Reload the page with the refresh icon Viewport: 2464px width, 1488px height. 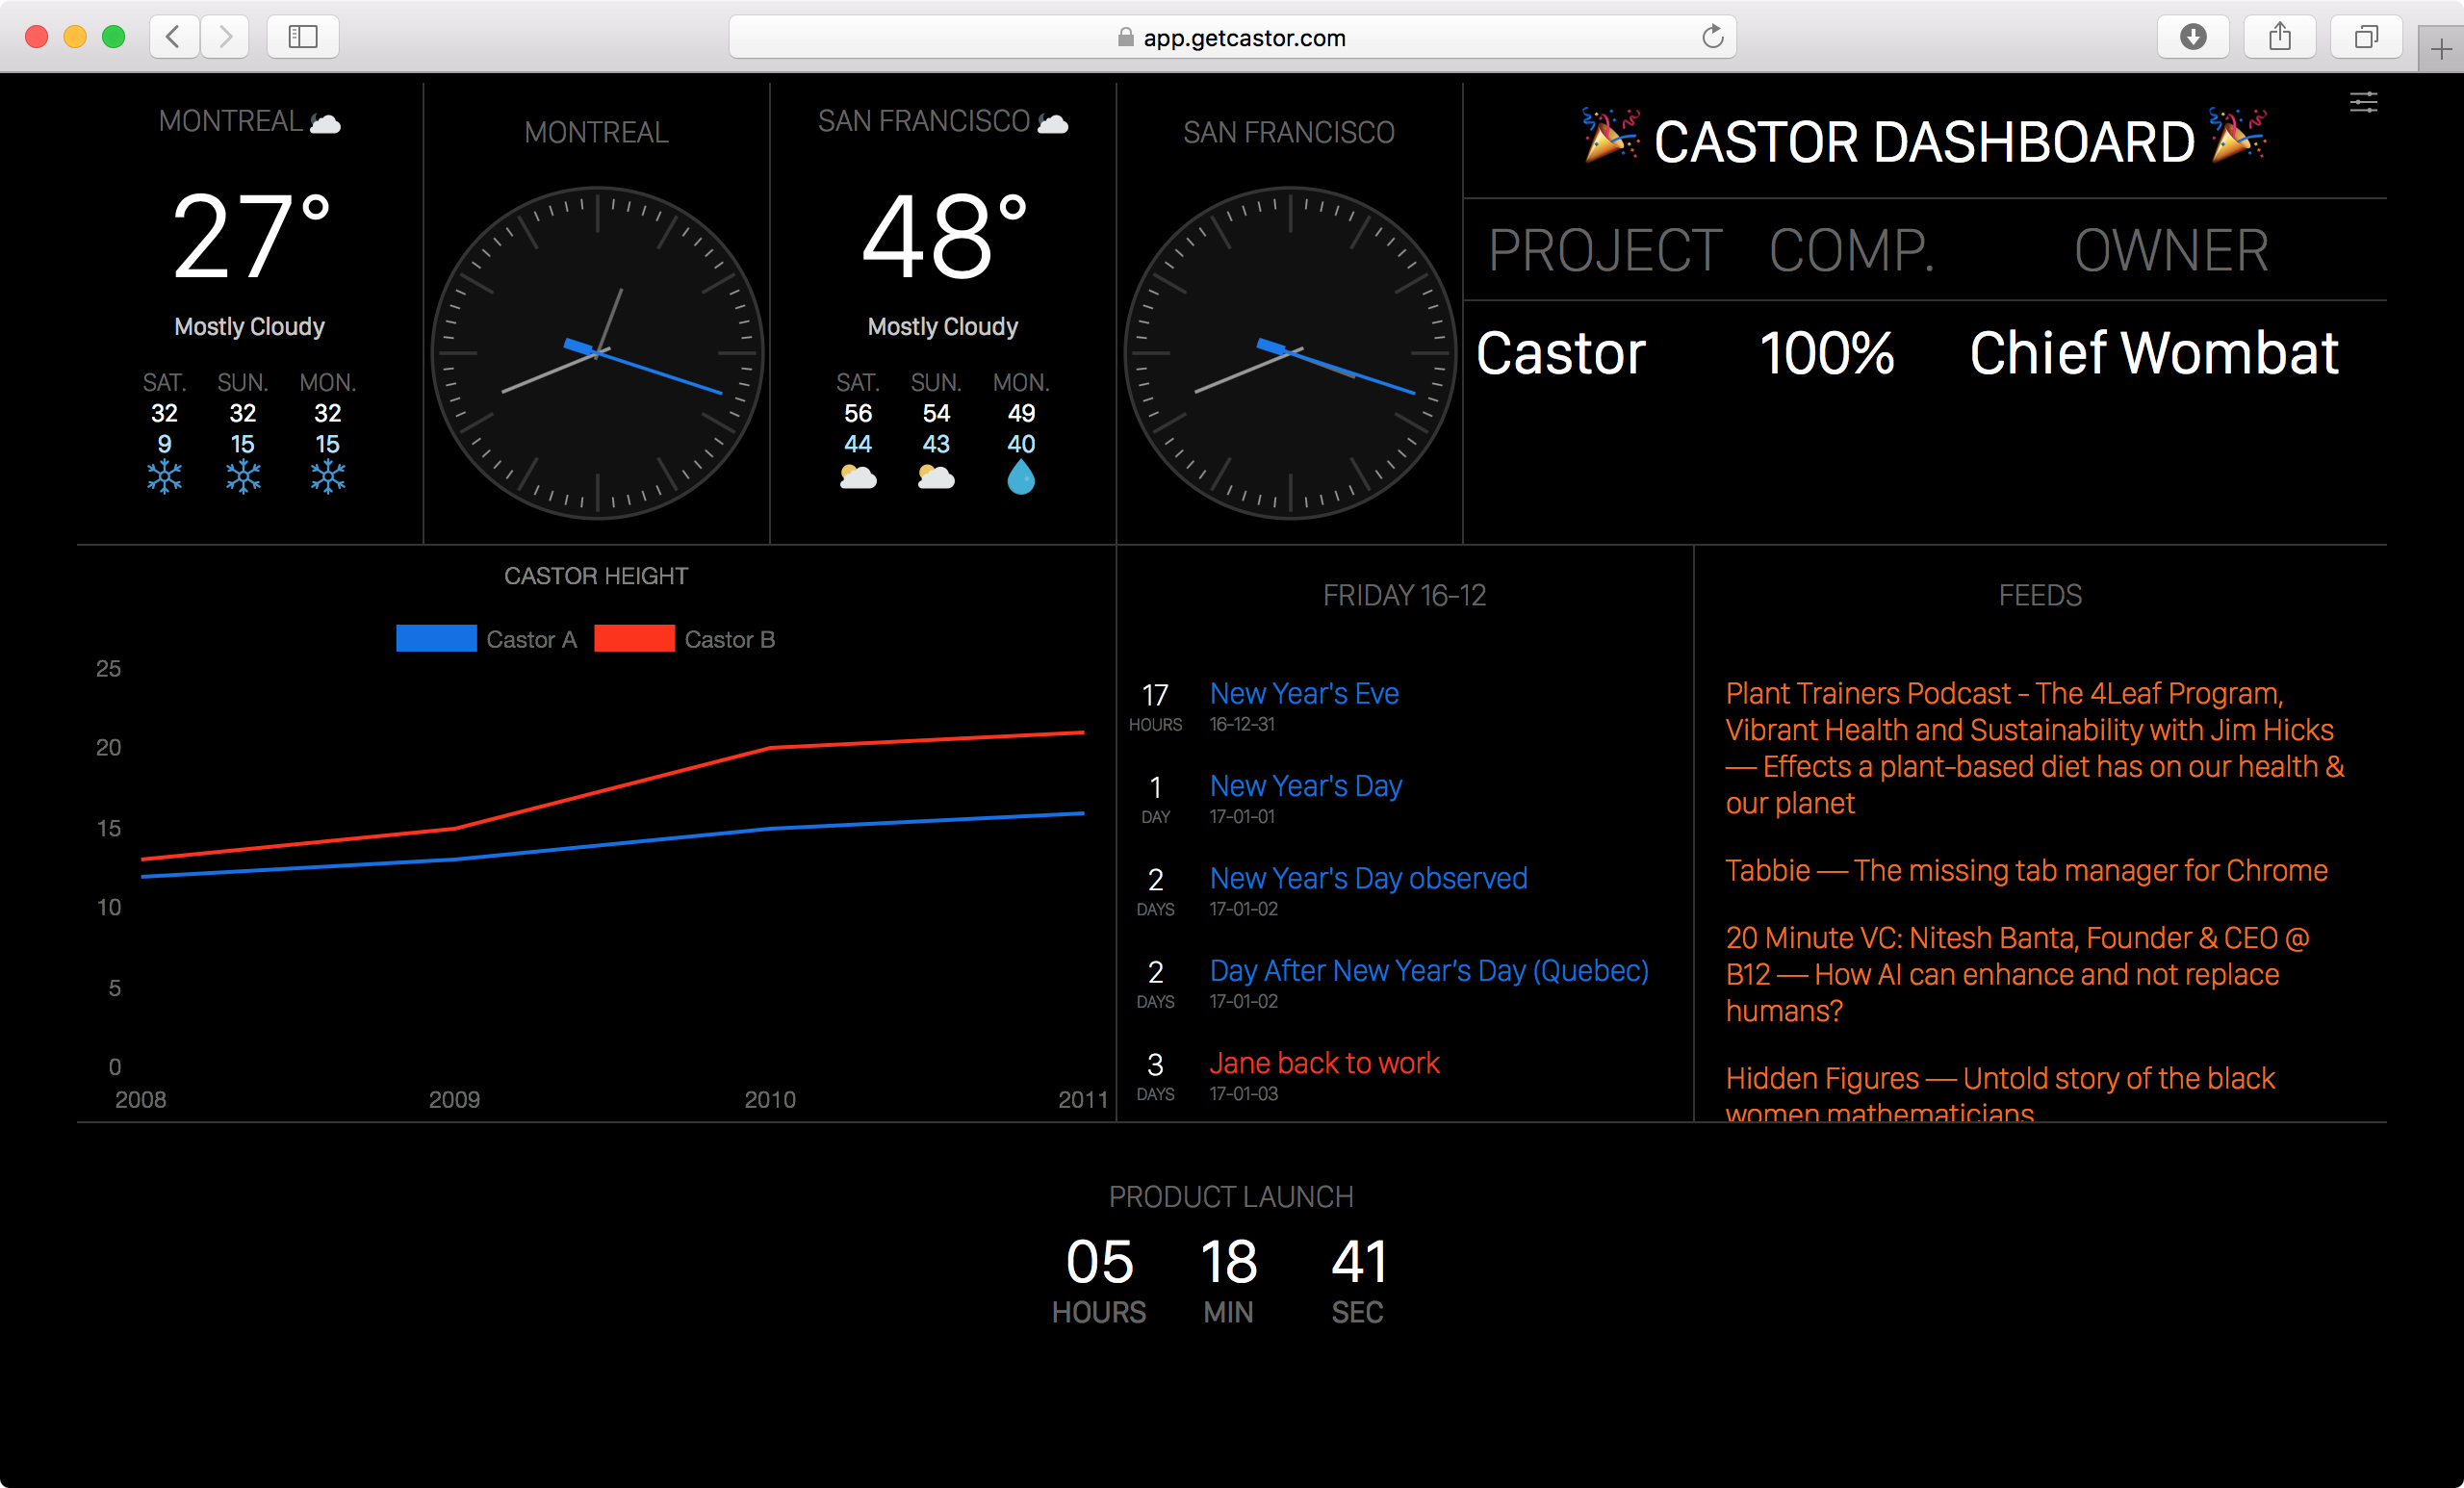(x=1712, y=37)
